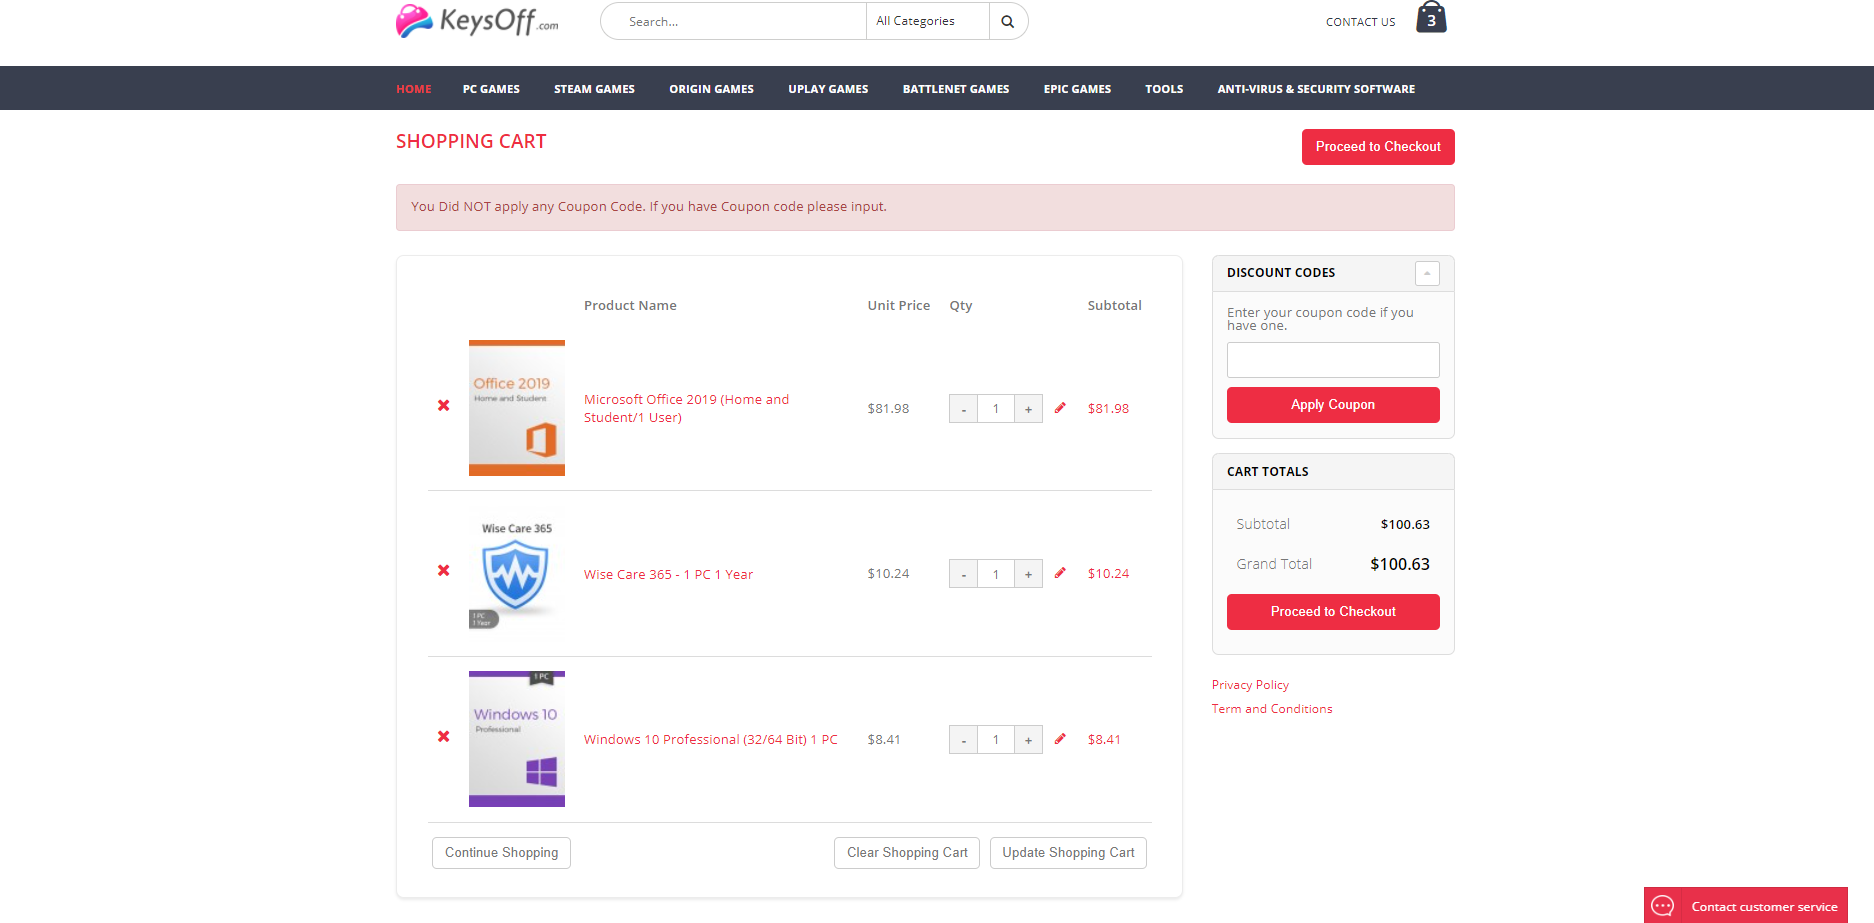The height and width of the screenshot is (923, 1874).
Task: Click the Office 2019 quantity field
Action: pyautogui.click(x=996, y=409)
